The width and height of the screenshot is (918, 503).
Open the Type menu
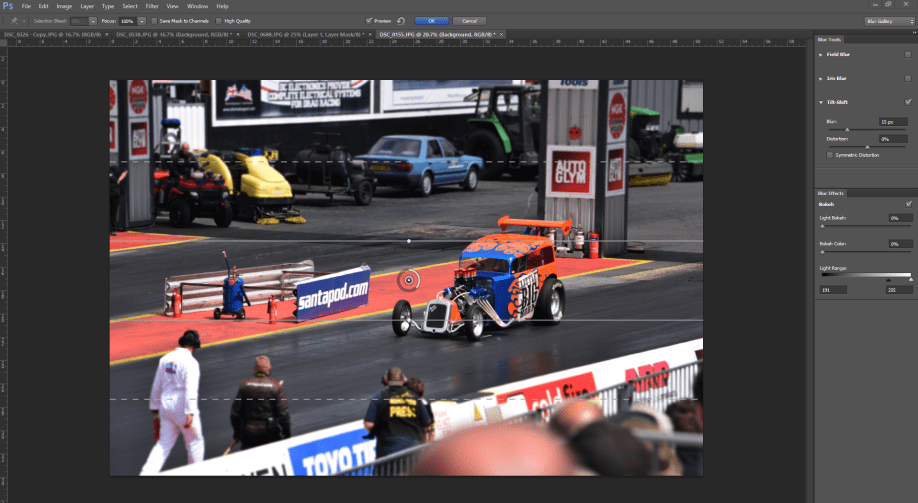pyautogui.click(x=108, y=6)
